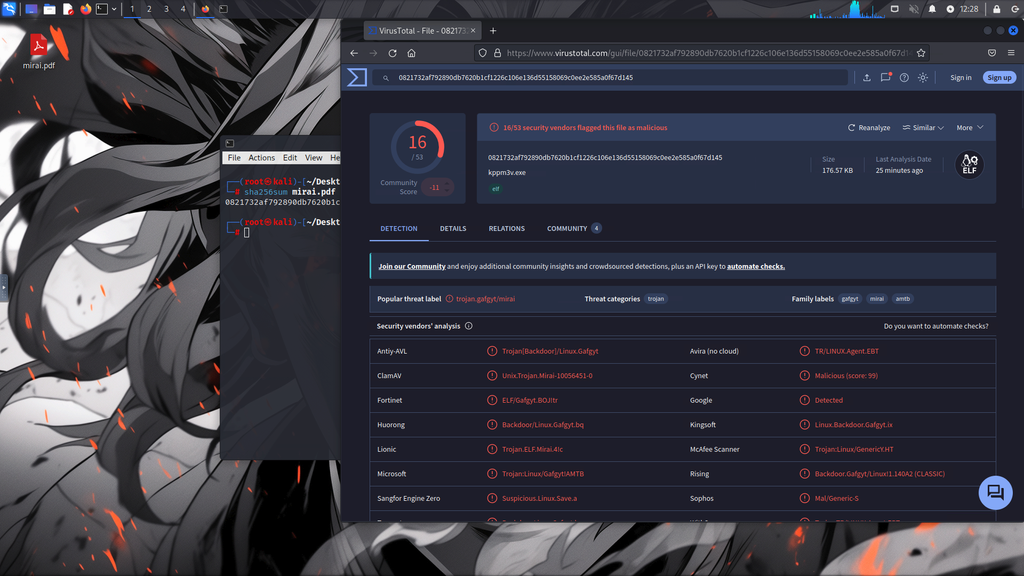Open the terminal emulator panel launcher

[x=102, y=9]
